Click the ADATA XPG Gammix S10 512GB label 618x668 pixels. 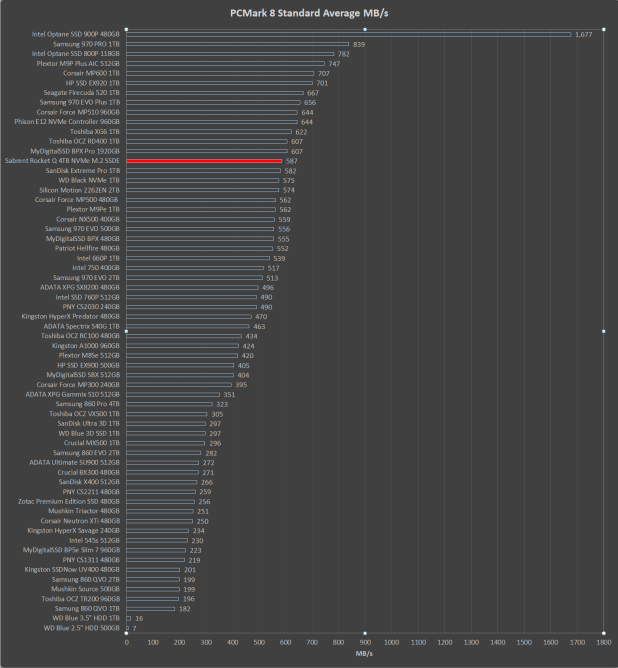coord(72,394)
